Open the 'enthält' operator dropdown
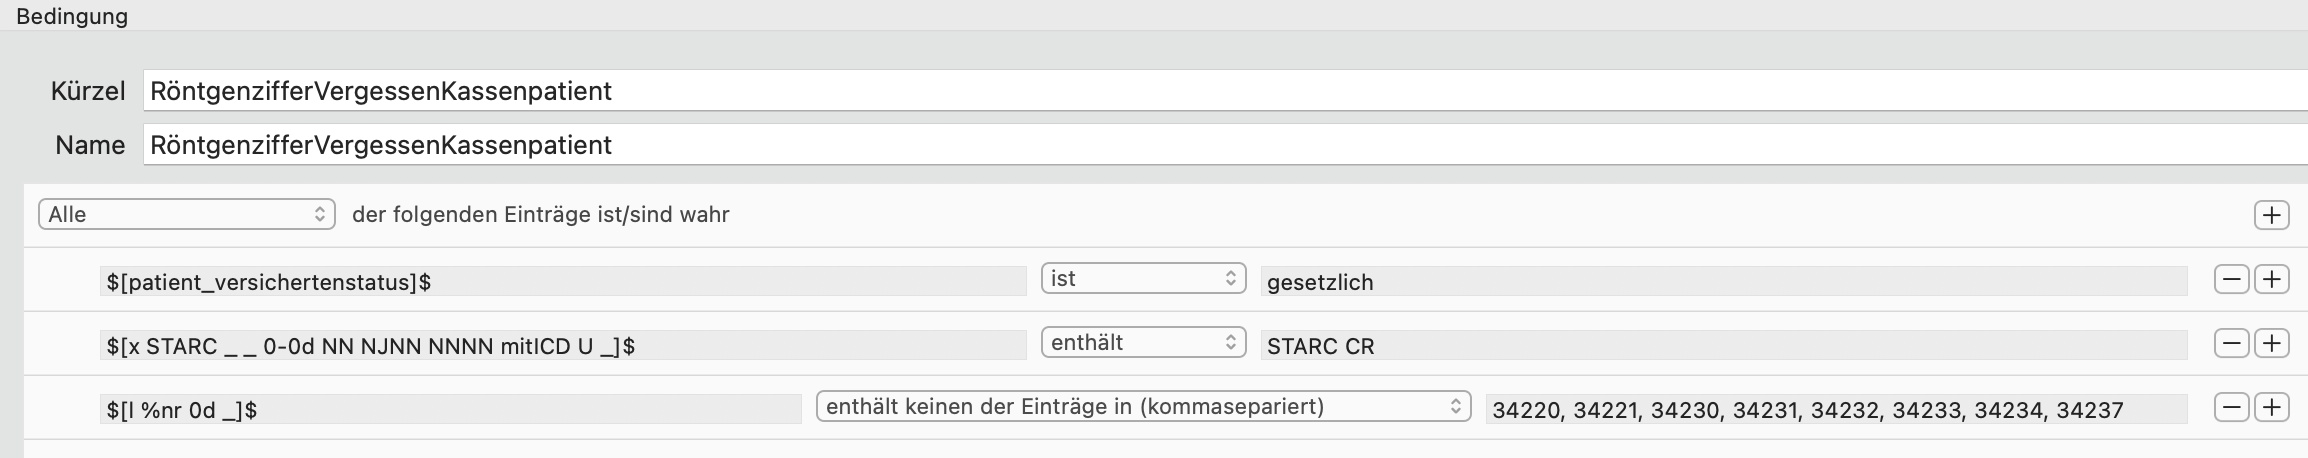Screen dimensions: 2308x458 pos(1143,342)
